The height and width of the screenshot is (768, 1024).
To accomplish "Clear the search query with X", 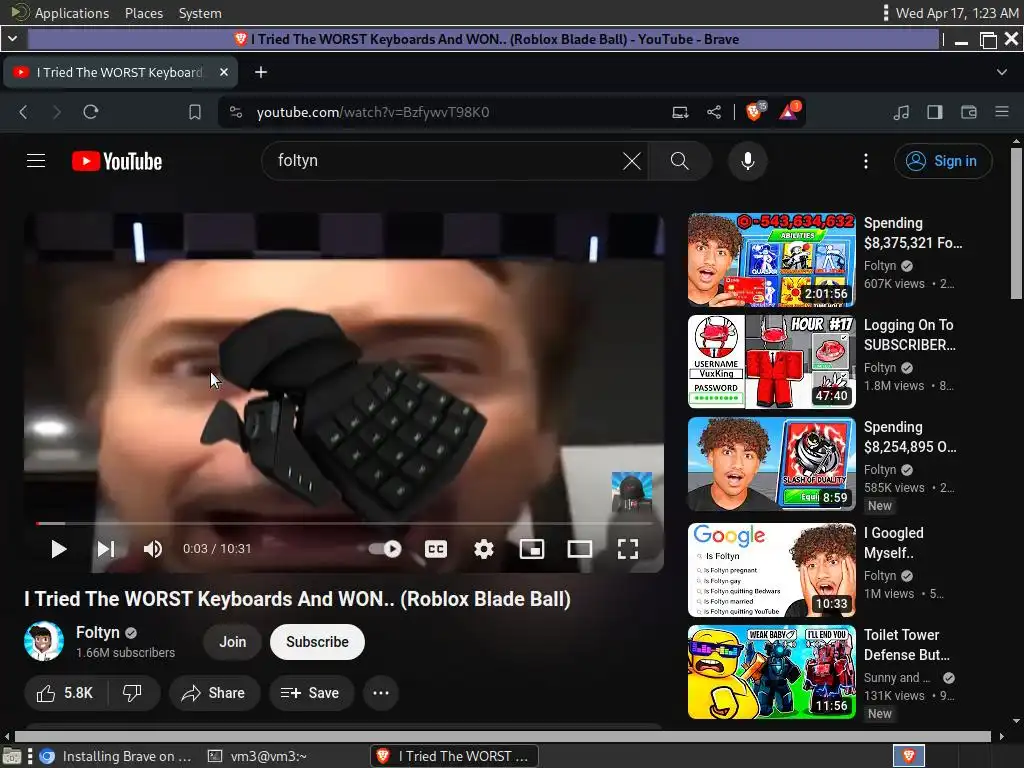I will [x=632, y=161].
